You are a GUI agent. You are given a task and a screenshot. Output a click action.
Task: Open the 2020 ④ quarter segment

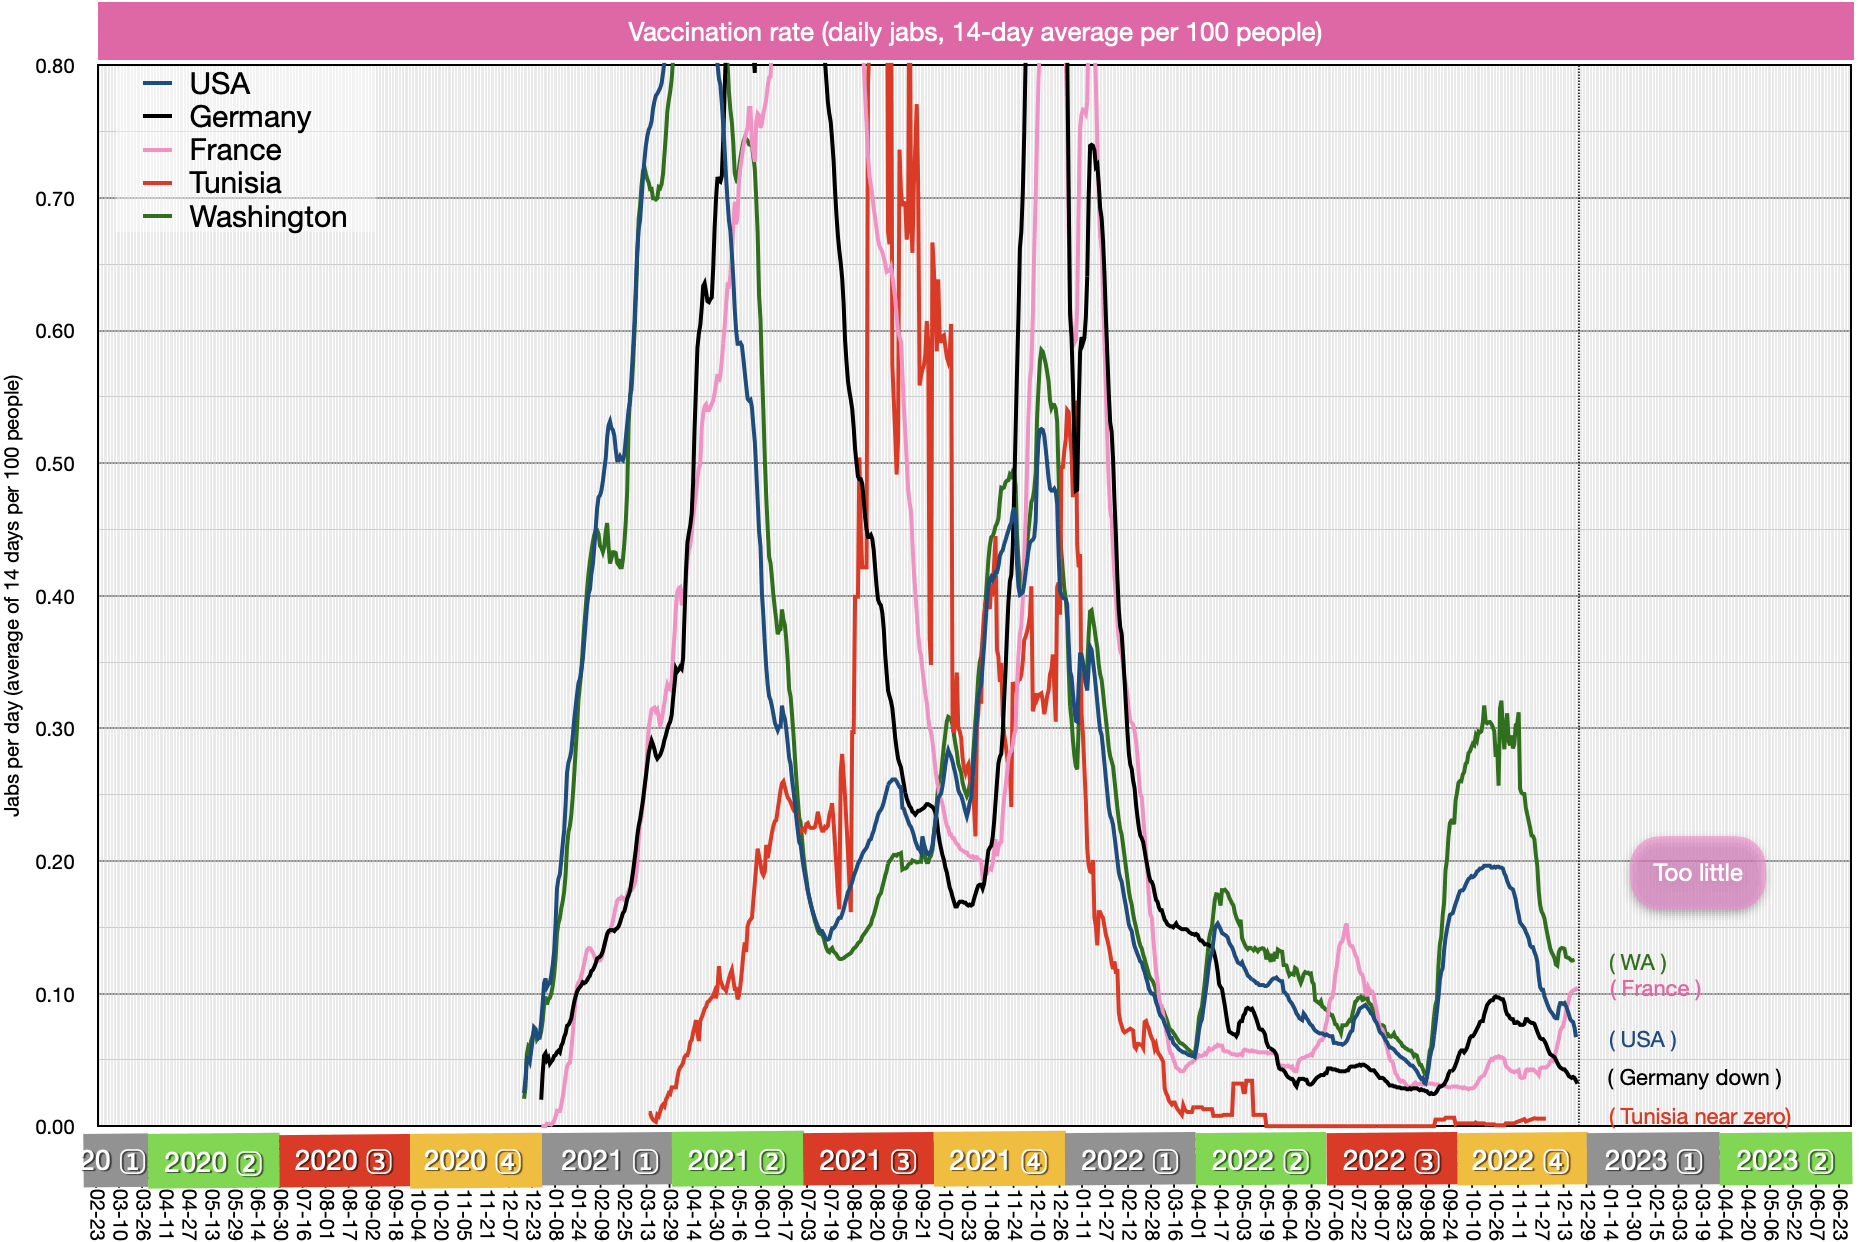point(475,1161)
